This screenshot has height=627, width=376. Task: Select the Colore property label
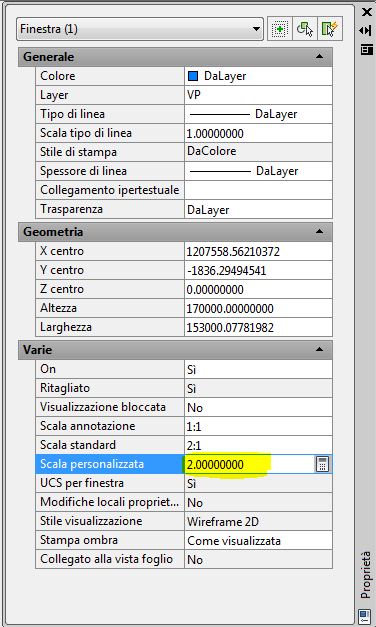click(58, 76)
